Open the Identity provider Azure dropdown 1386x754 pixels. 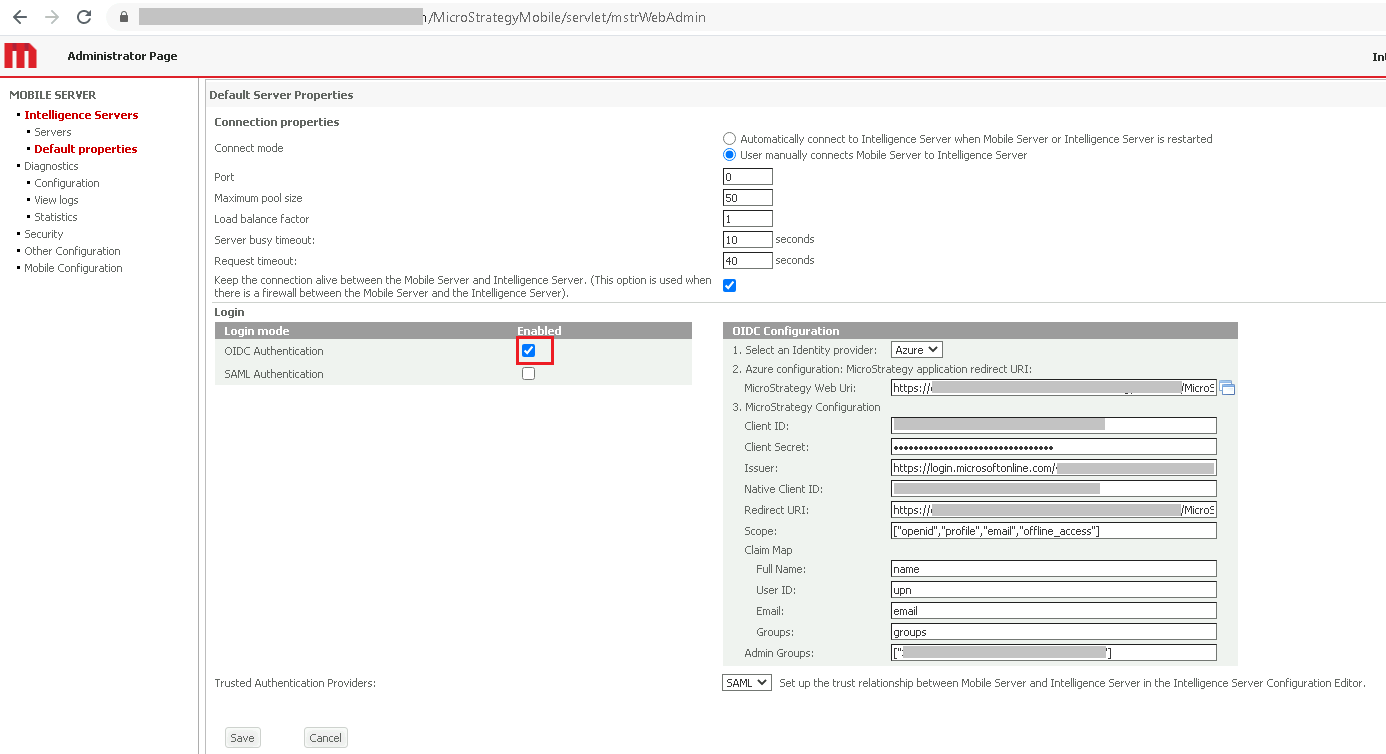coord(916,350)
